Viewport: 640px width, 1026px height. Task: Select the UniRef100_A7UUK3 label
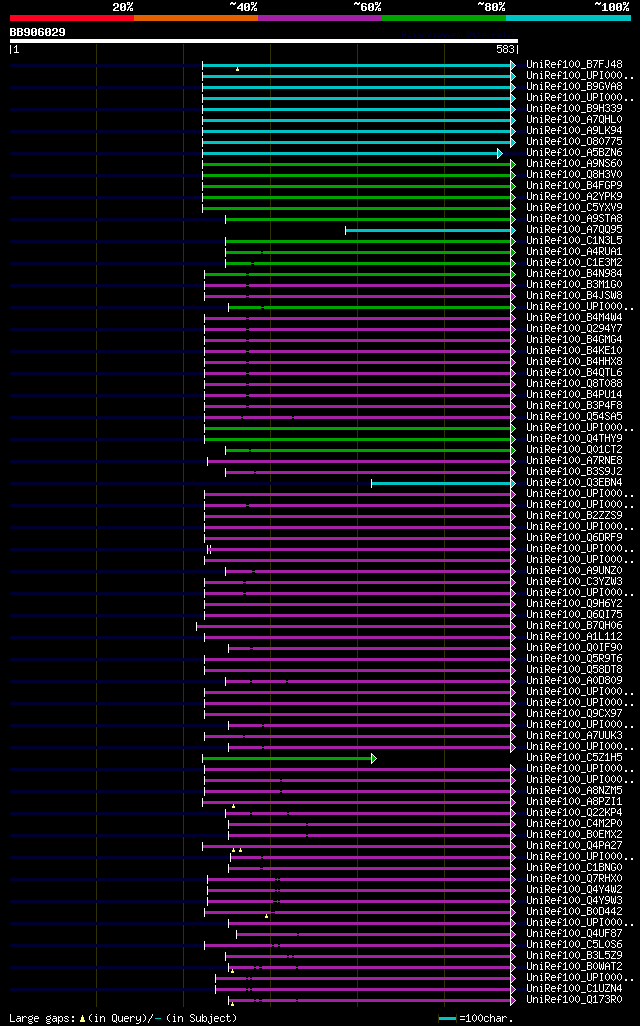click(575, 735)
